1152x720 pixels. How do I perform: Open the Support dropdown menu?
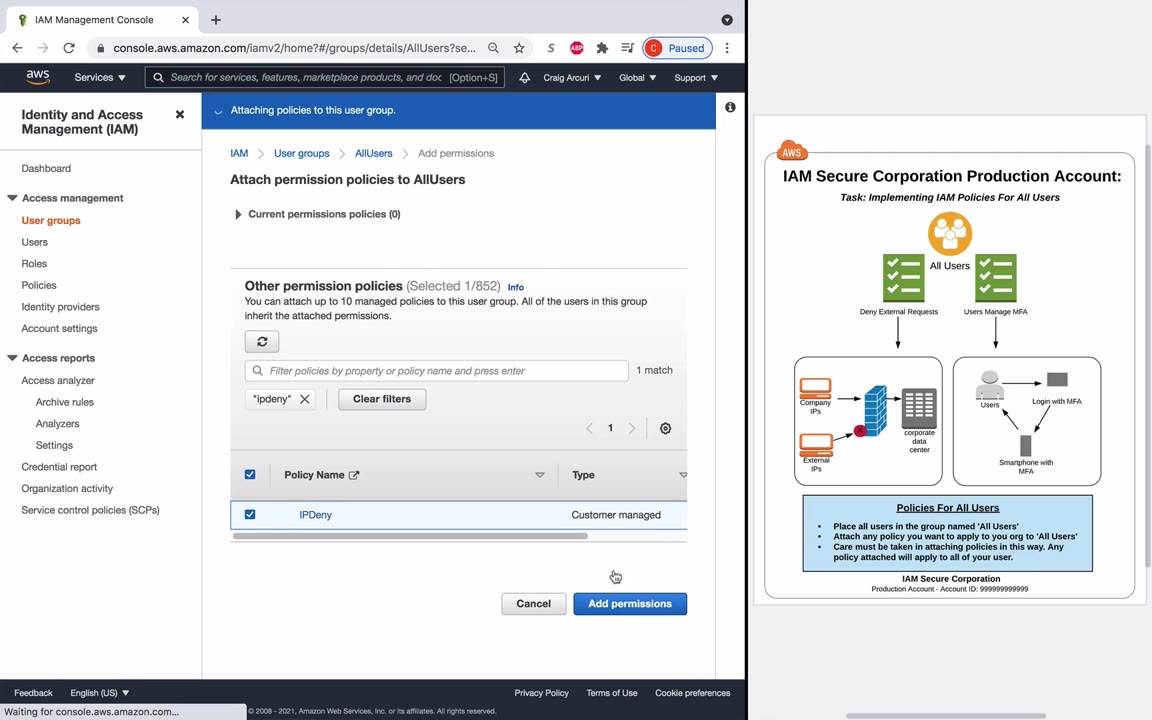point(696,77)
